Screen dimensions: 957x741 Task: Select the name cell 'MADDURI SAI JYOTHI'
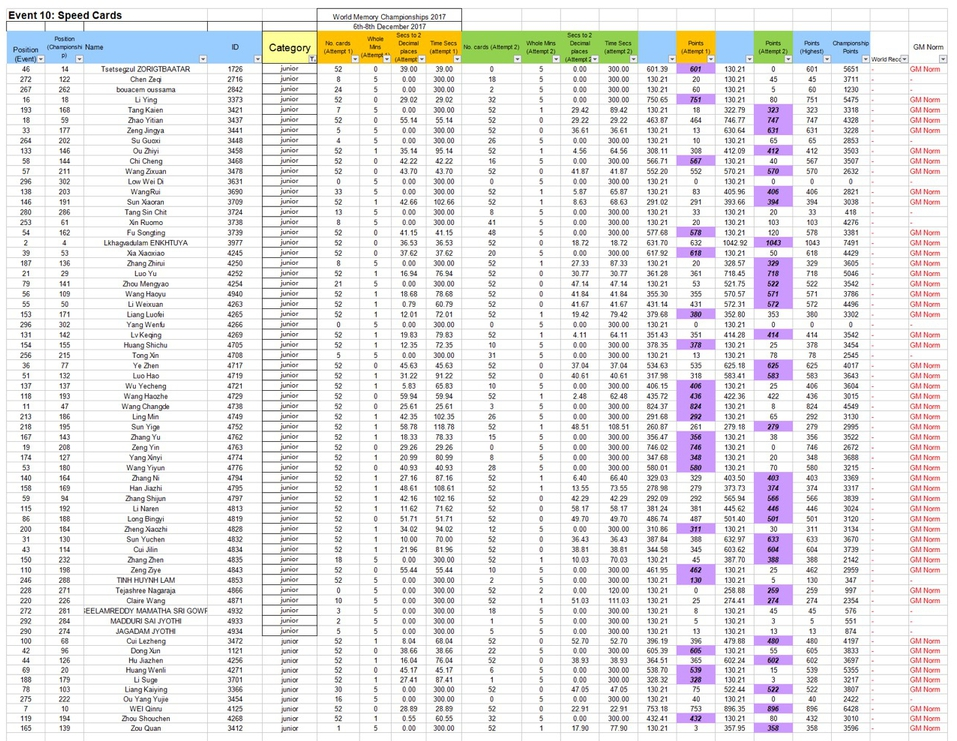pyautogui.click(x=145, y=621)
